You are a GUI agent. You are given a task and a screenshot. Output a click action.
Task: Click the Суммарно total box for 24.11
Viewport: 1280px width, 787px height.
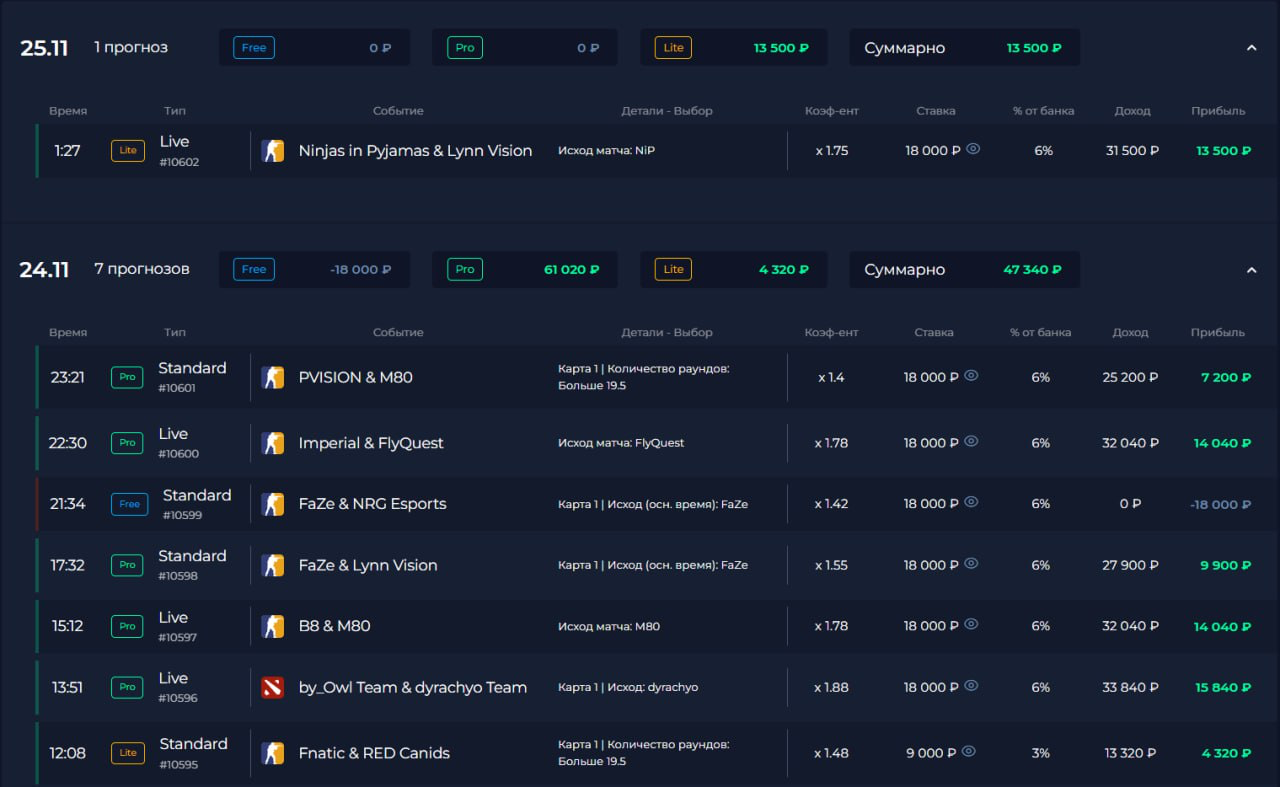pyautogui.click(x=963, y=269)
